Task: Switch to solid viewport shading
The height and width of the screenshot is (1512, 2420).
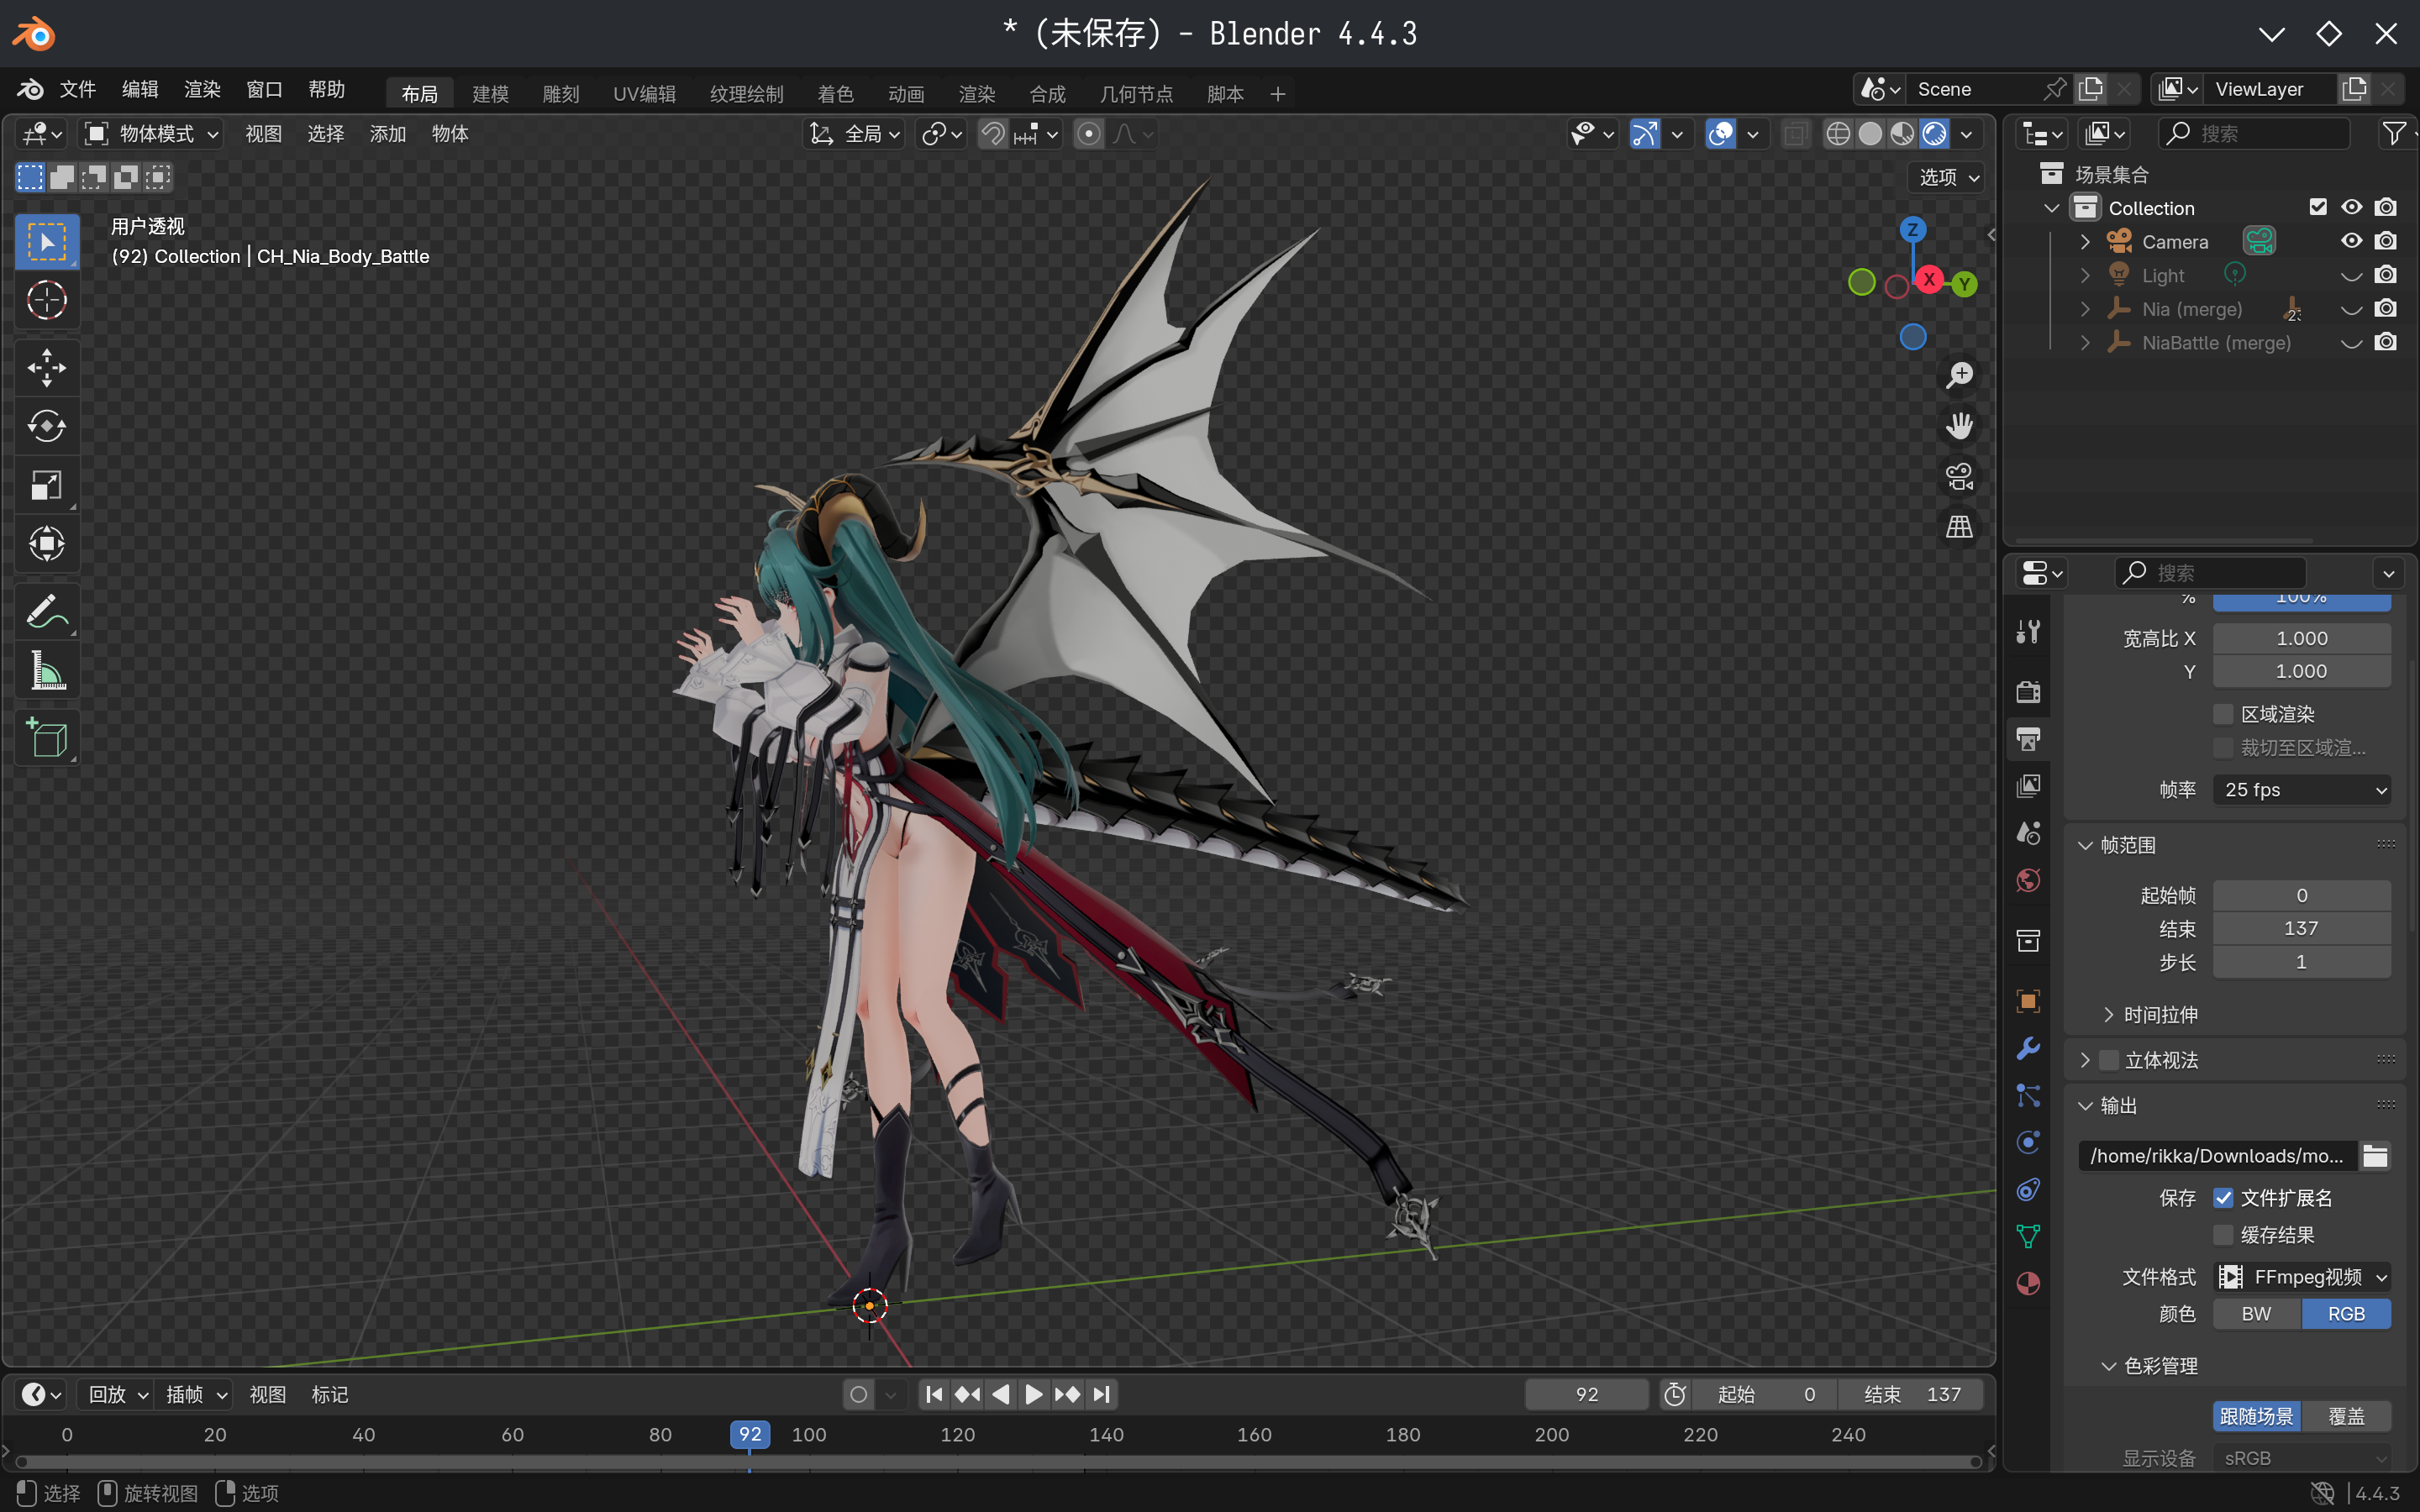Action: (x=1870, y=134)
